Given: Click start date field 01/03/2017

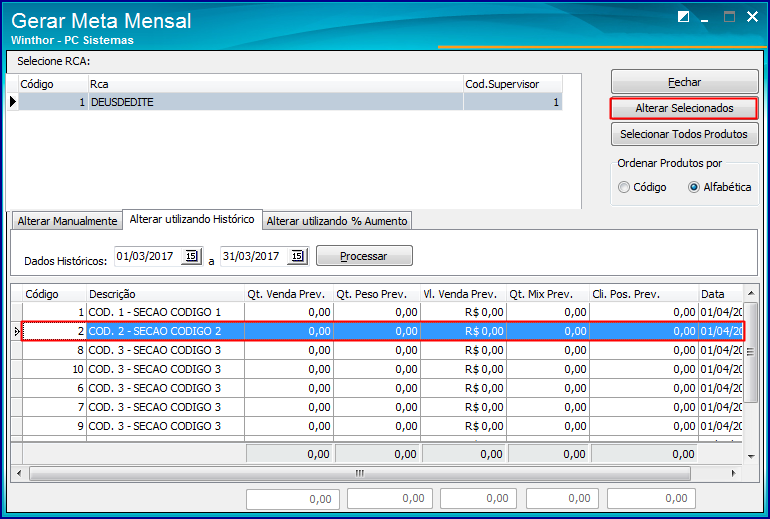Looking at the screenshot, I should 147,256.
